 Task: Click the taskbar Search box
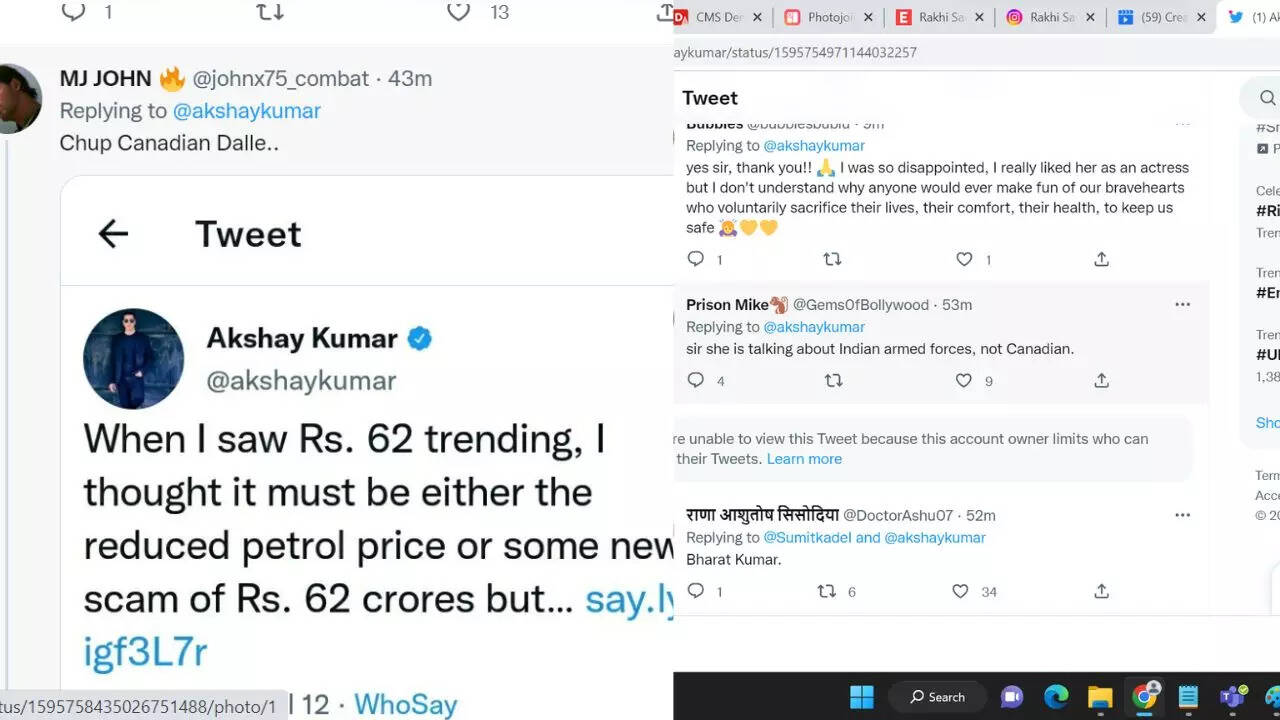click(938, 697)
